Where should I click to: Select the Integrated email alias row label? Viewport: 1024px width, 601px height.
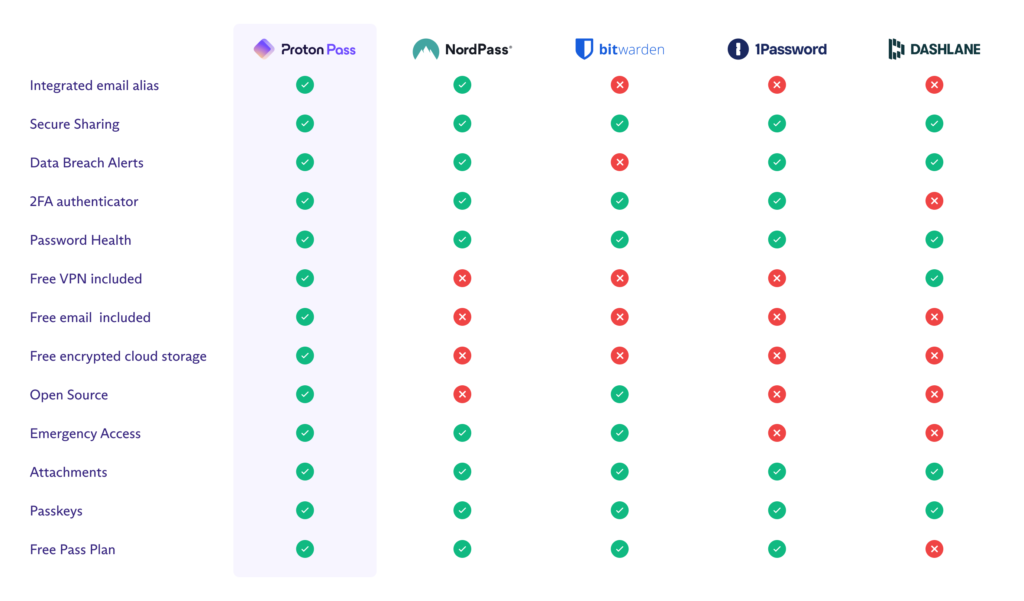pos(94,86)
